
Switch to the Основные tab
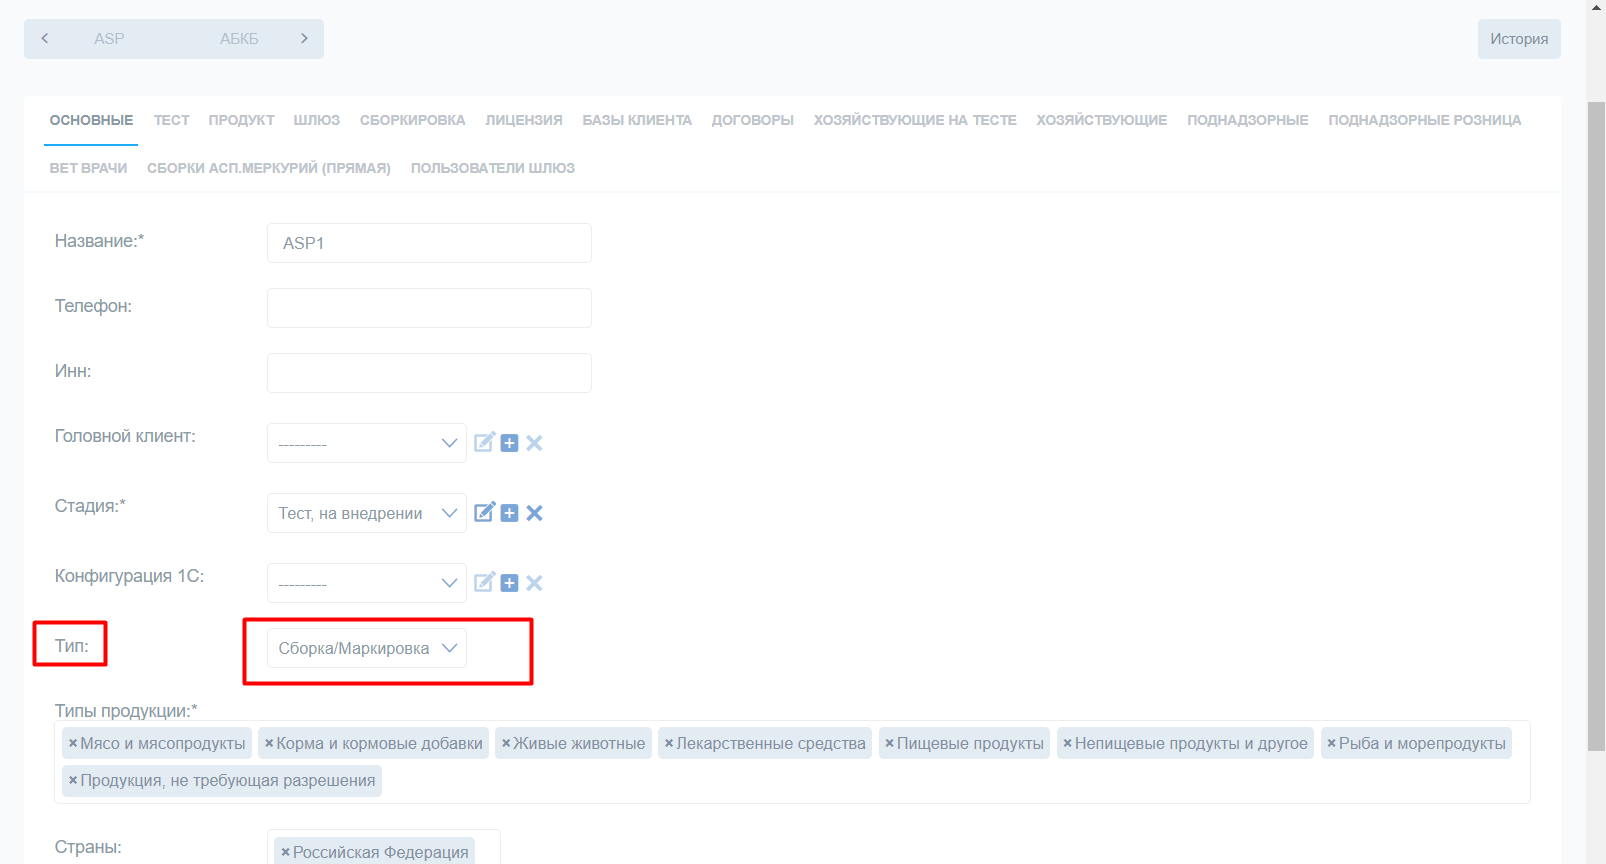point(91,120)
